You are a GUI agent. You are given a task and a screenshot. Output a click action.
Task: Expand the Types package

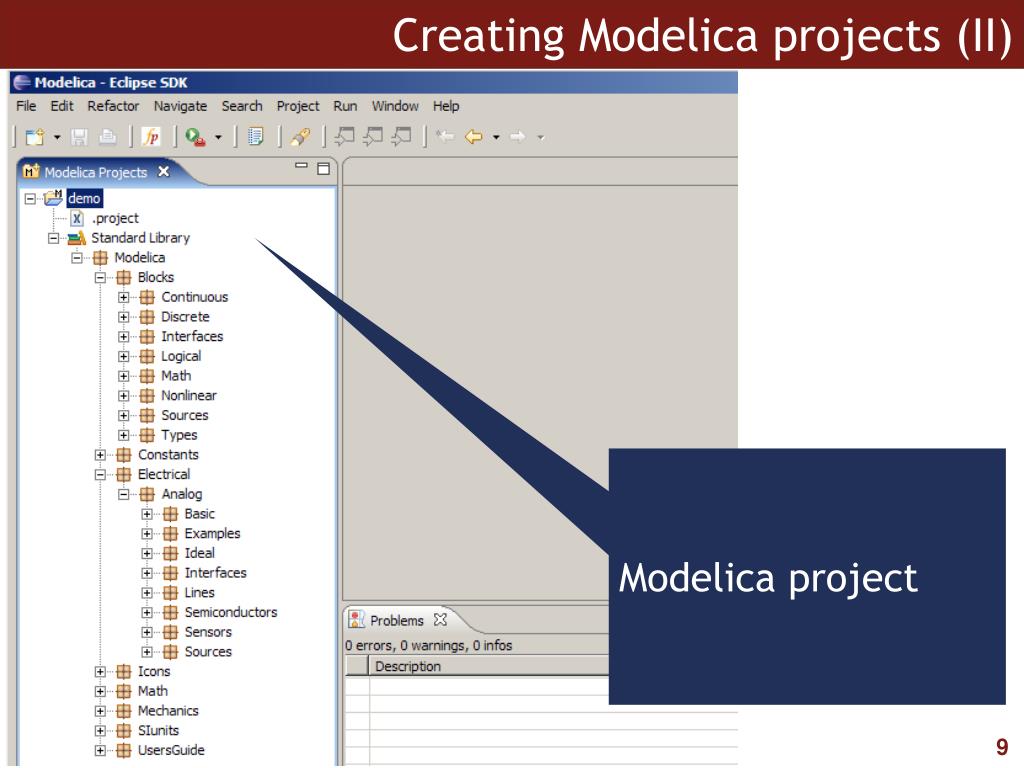123,435
